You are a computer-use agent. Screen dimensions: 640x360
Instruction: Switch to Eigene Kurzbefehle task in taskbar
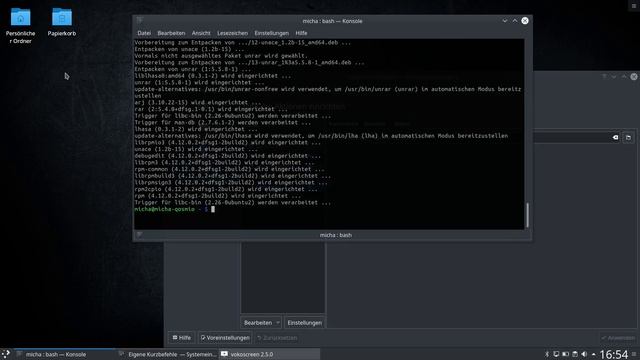pyautogui.click(x=167, y=354)
